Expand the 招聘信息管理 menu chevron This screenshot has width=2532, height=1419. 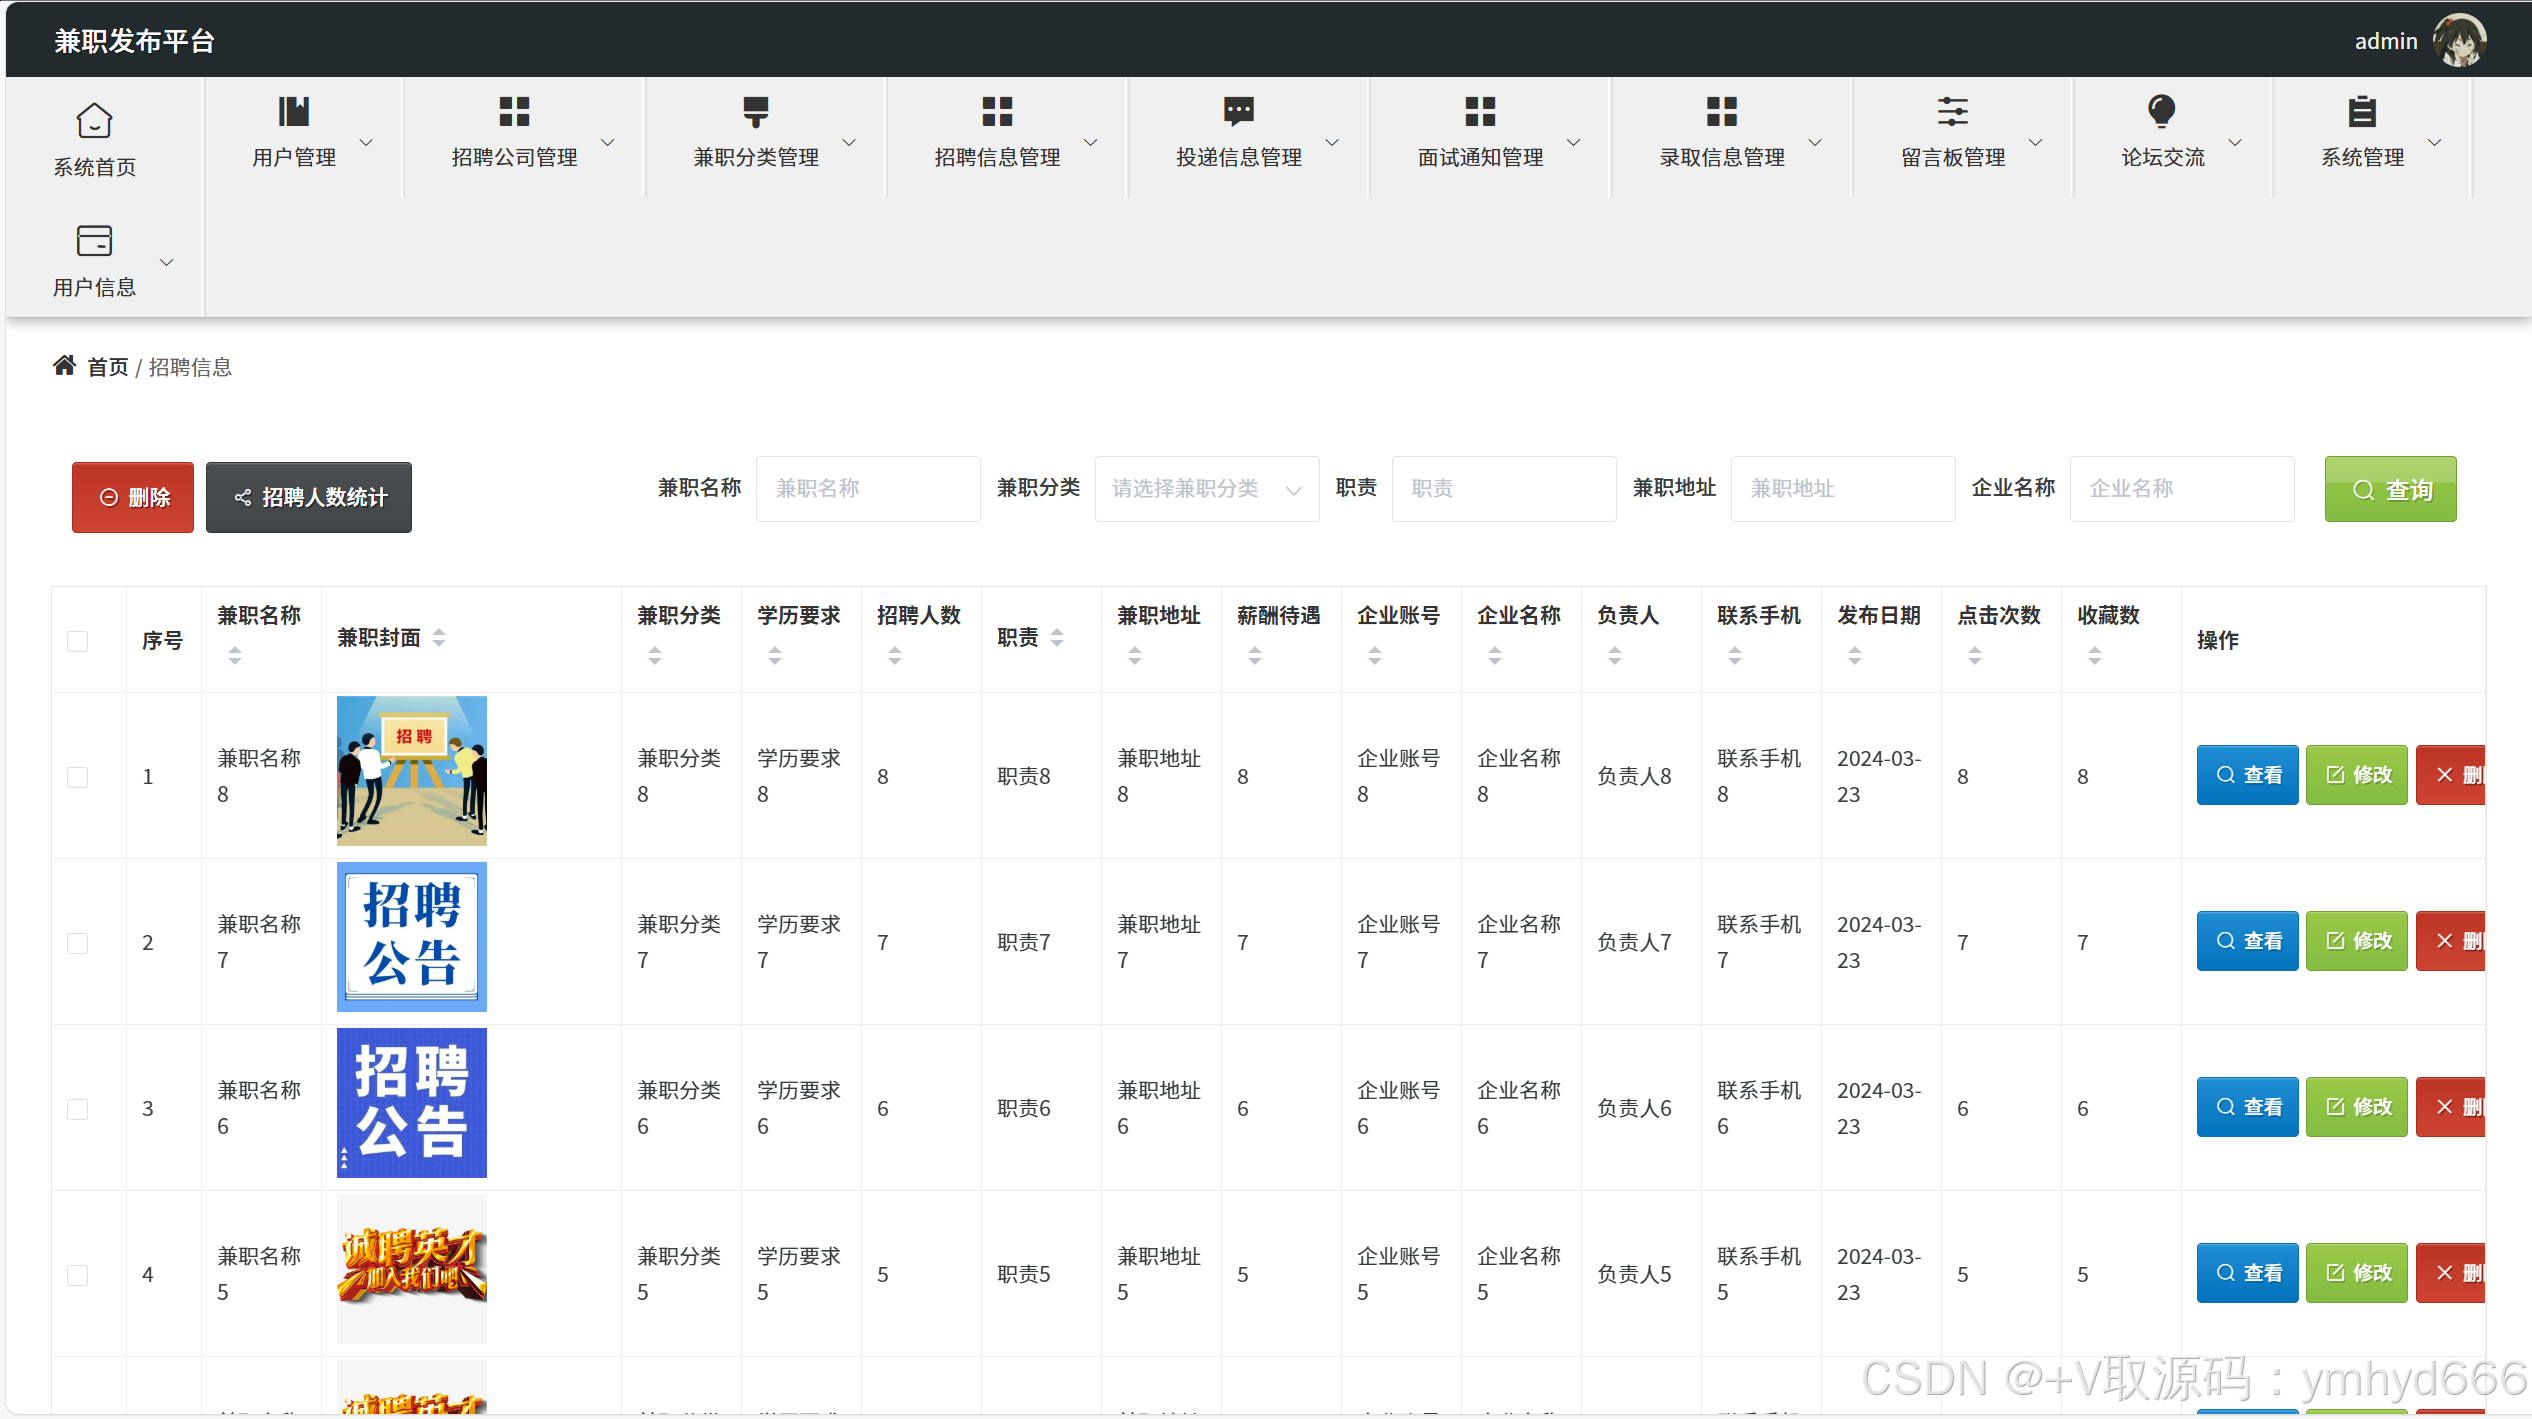tap(1091, 142)
